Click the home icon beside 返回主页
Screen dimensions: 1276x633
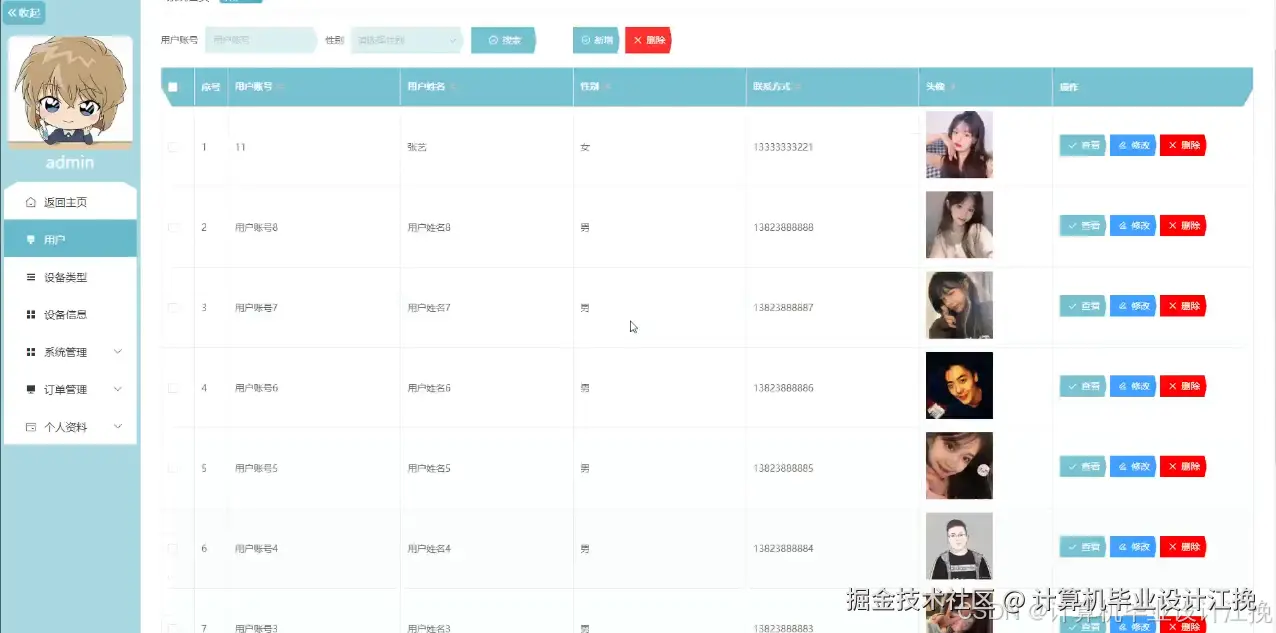click(31, 202)
